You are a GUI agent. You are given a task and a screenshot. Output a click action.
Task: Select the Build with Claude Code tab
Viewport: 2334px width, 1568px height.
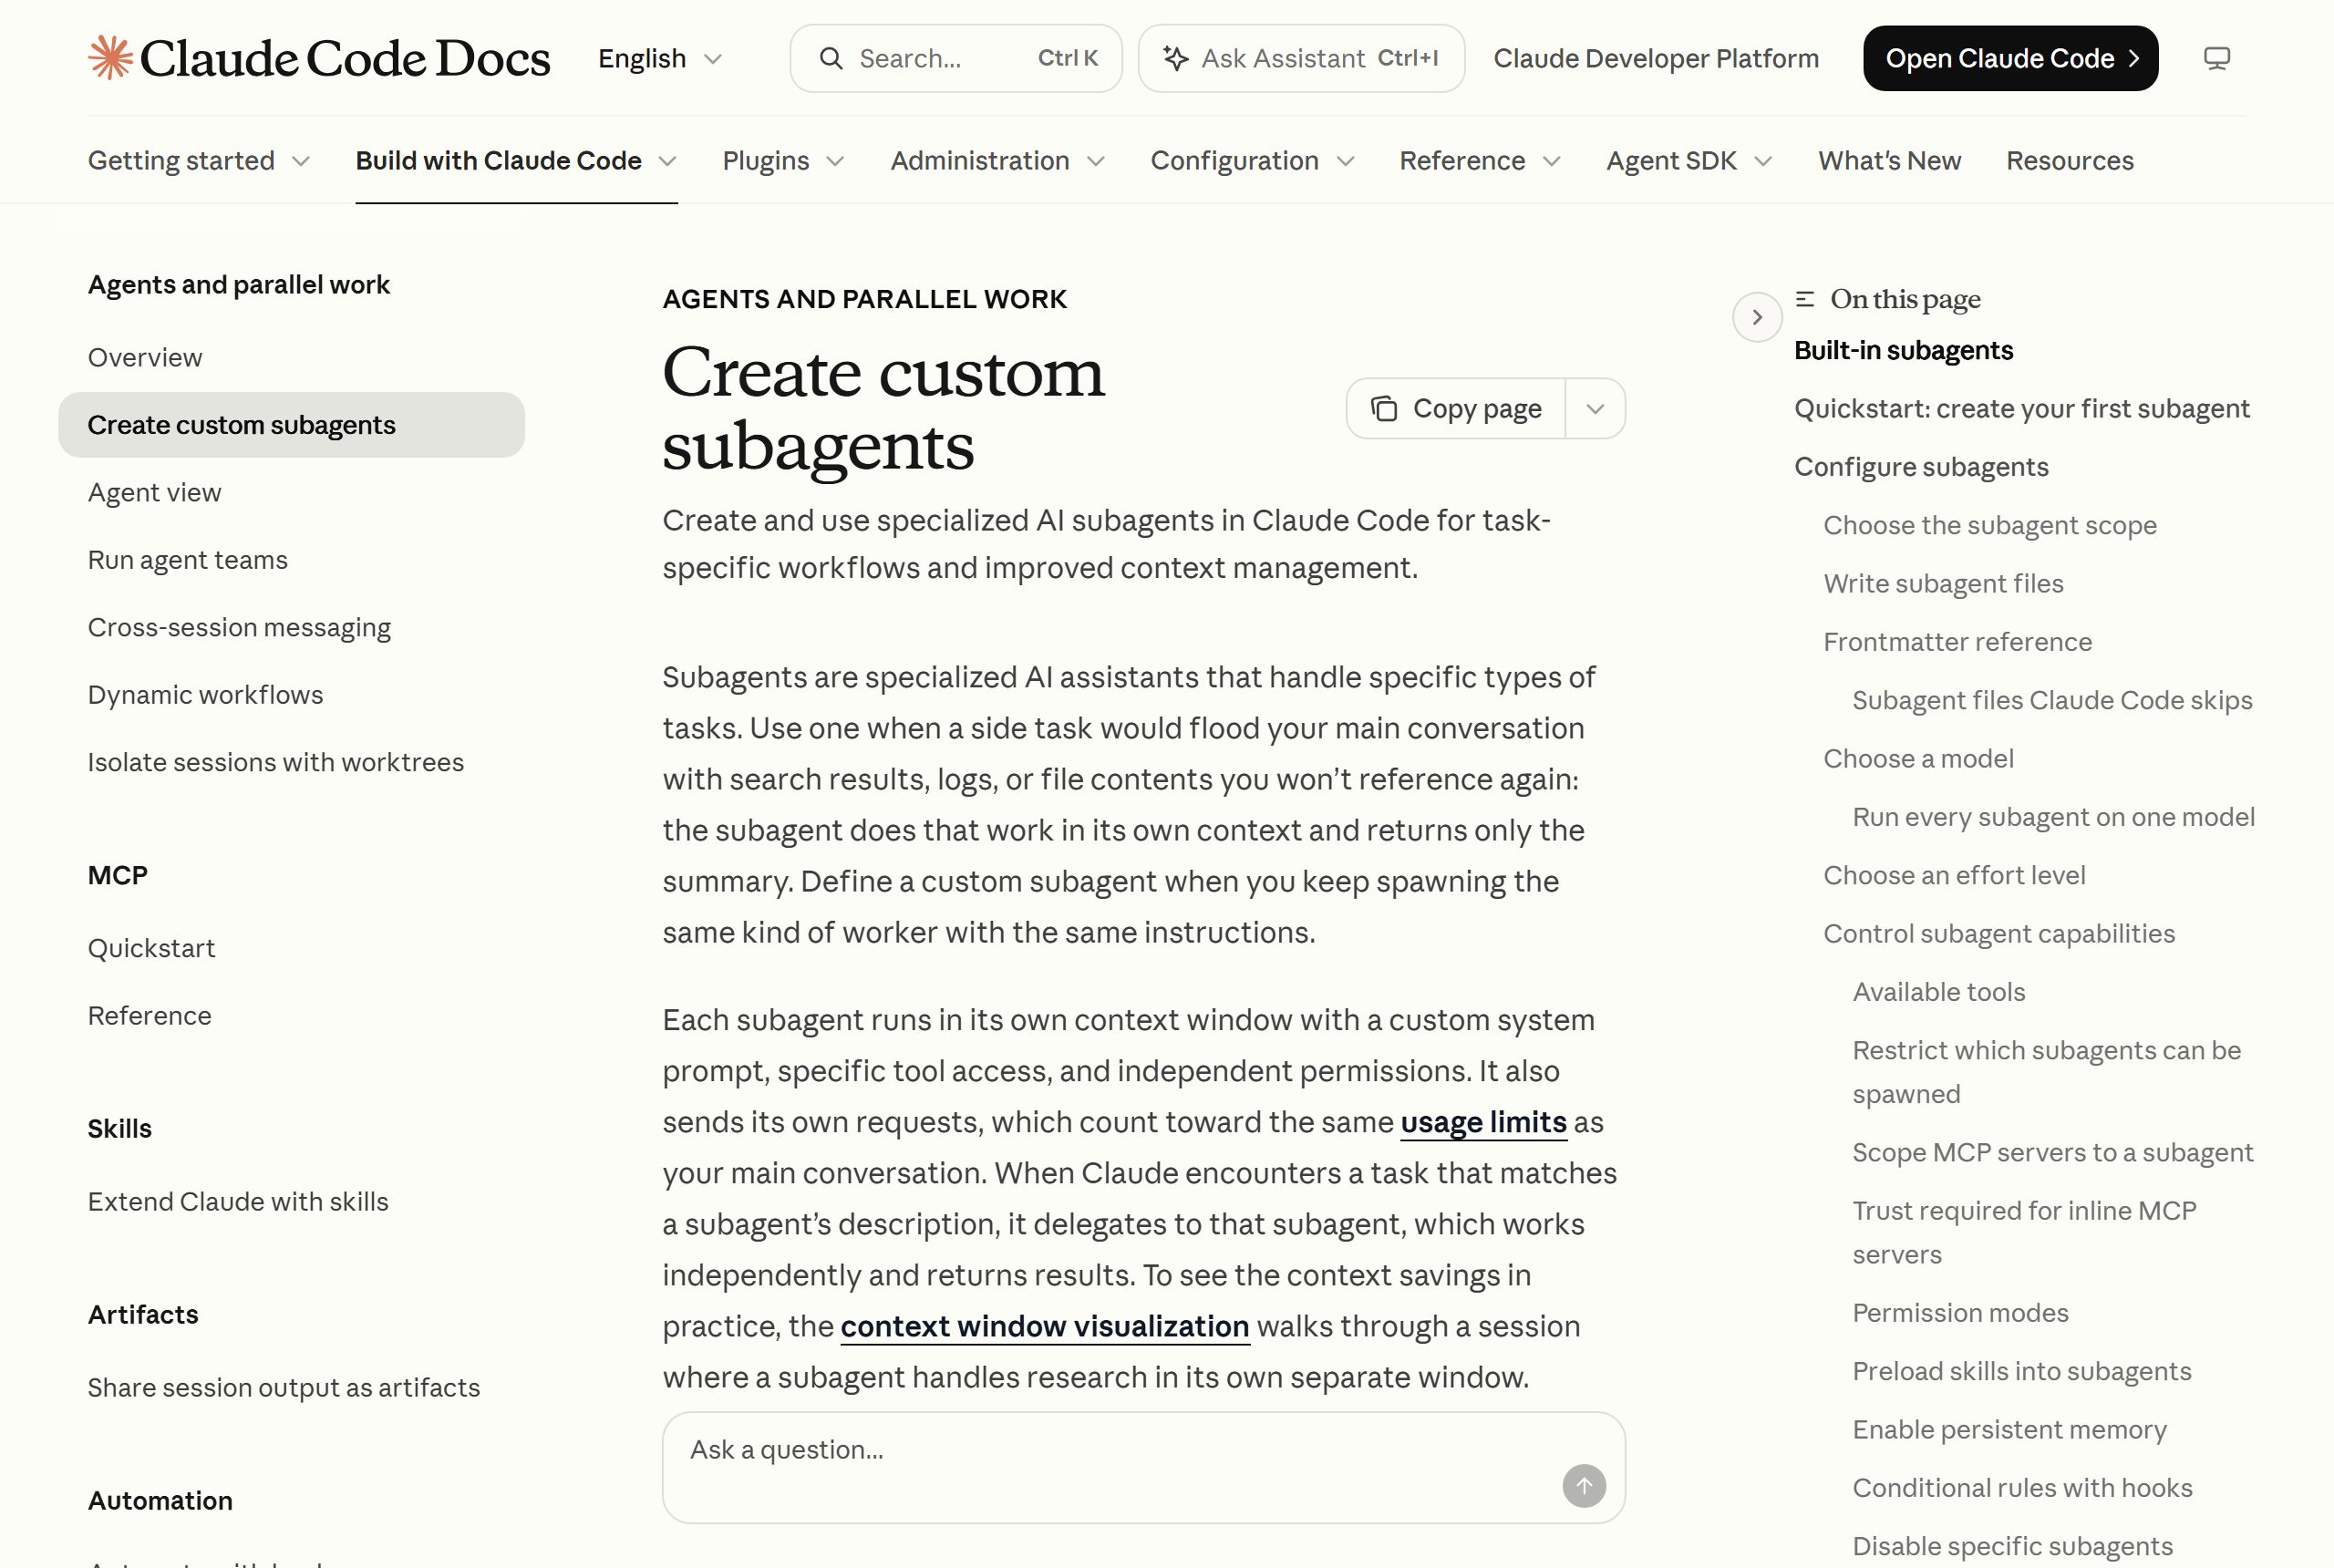[516, 160]
